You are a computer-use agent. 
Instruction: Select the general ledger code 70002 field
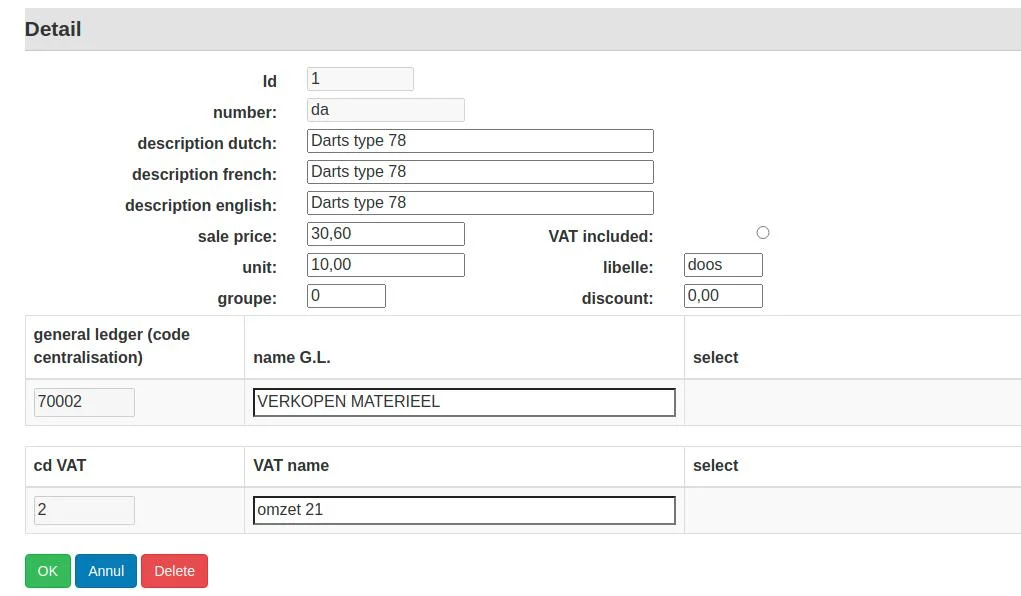click(x=84, y=402)
